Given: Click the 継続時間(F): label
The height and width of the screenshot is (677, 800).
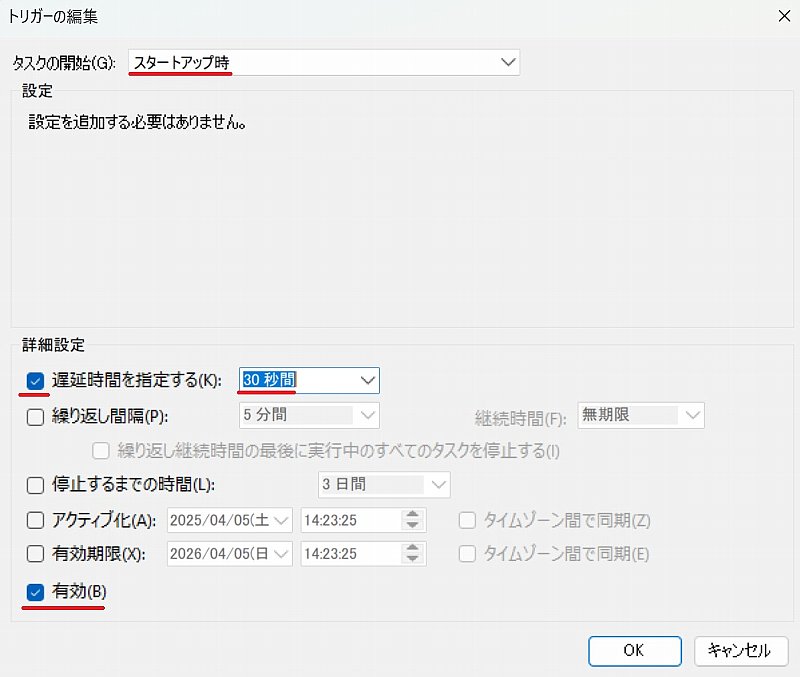Looking at the screenshot, I should (x=520, y=418).
